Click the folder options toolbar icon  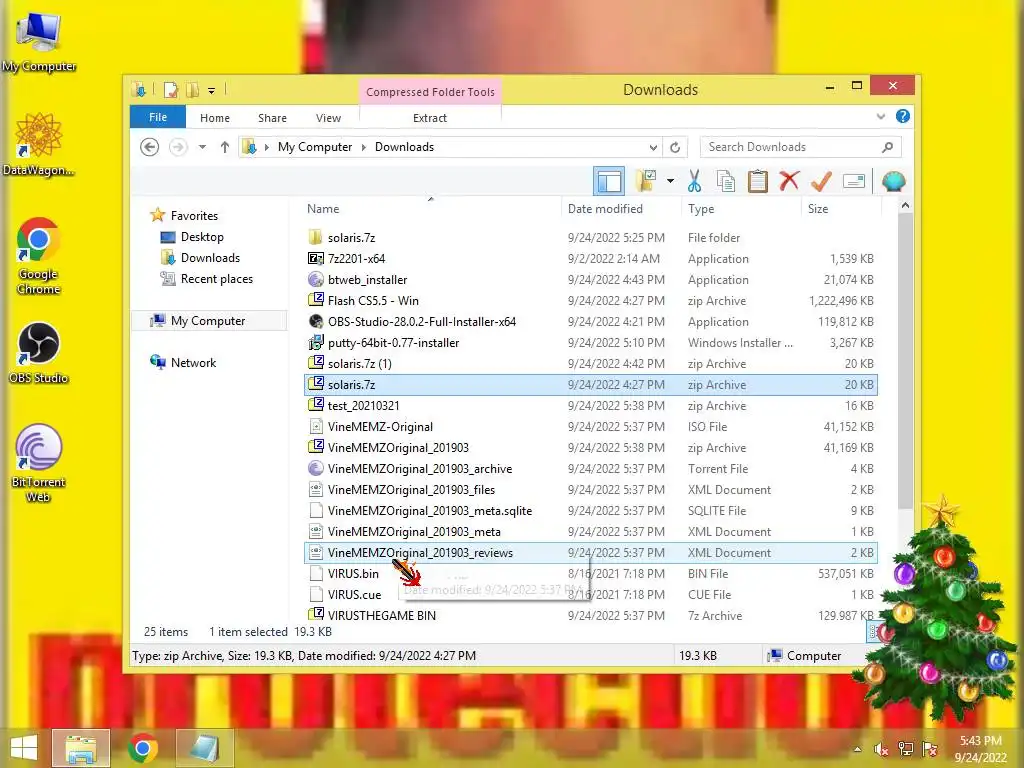pyautogui.click(x=646, y=182)
